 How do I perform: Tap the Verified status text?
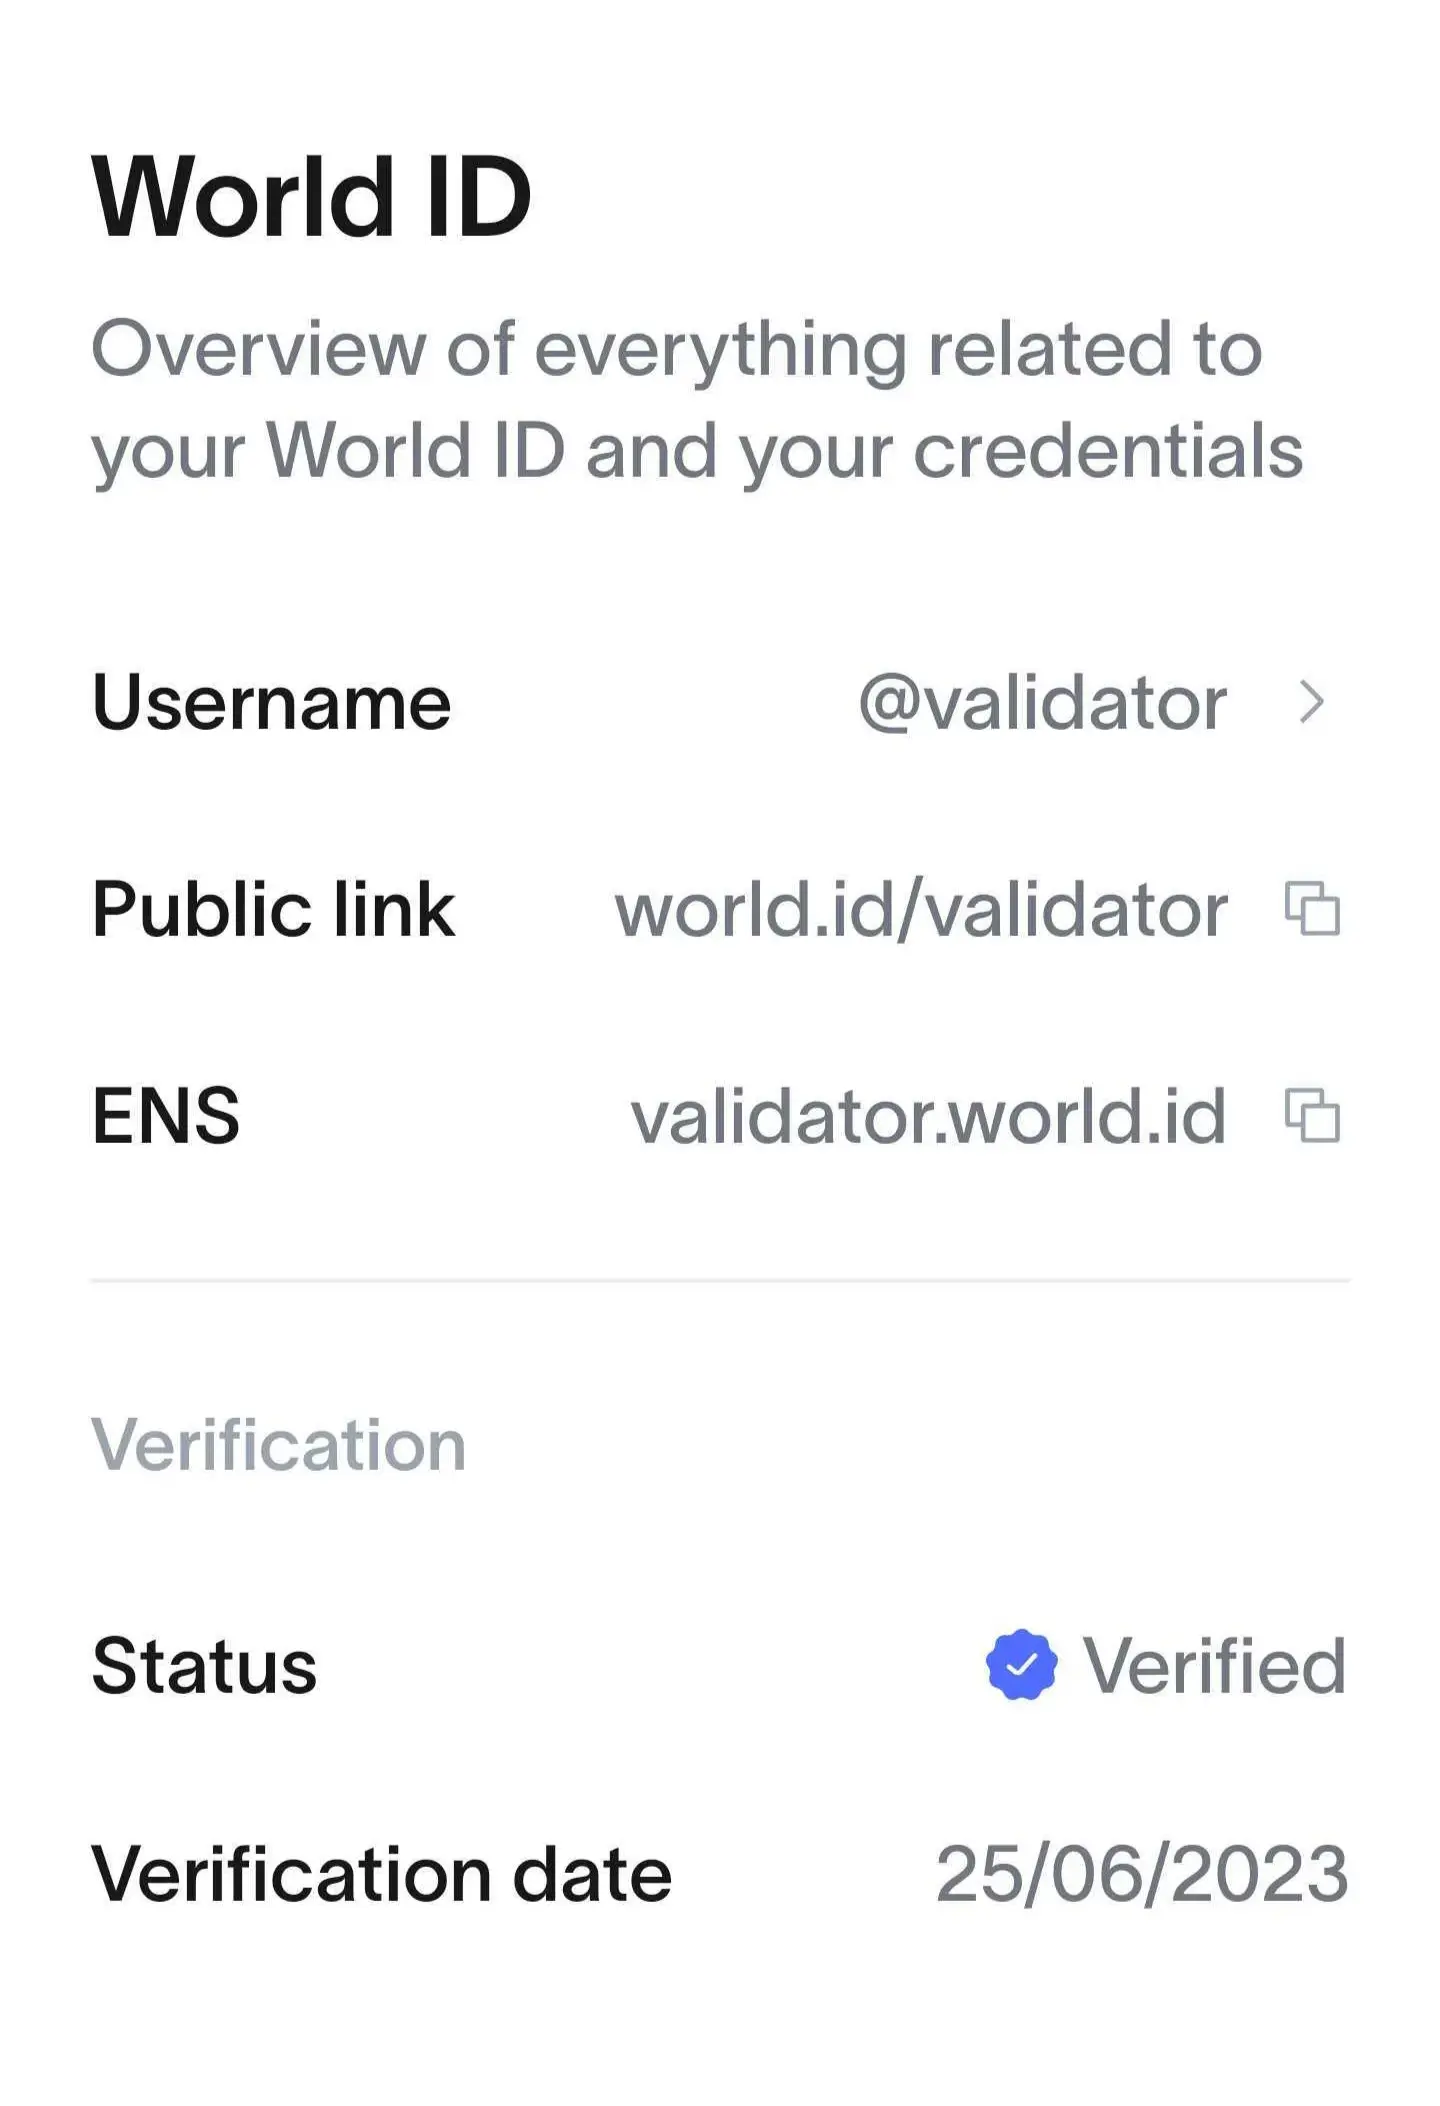(1214, 1666)
